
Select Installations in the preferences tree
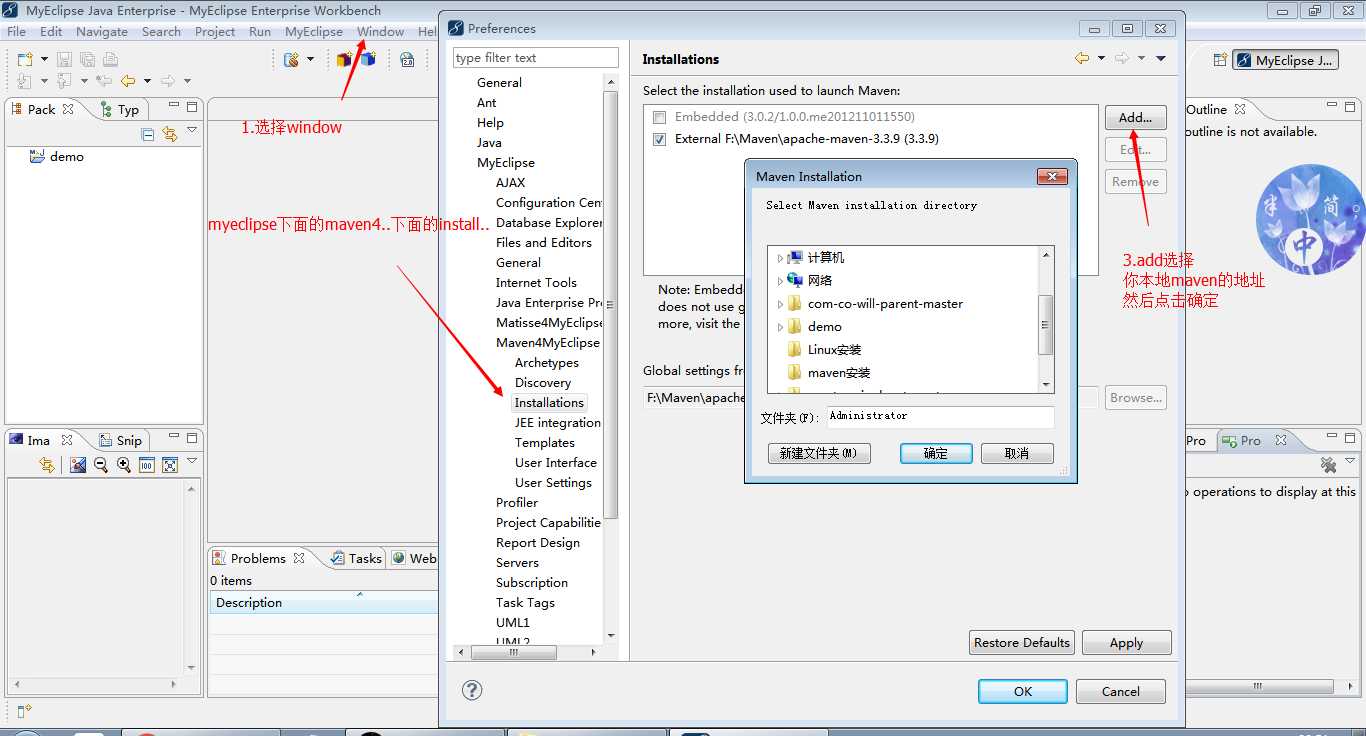tap(549, 402)
